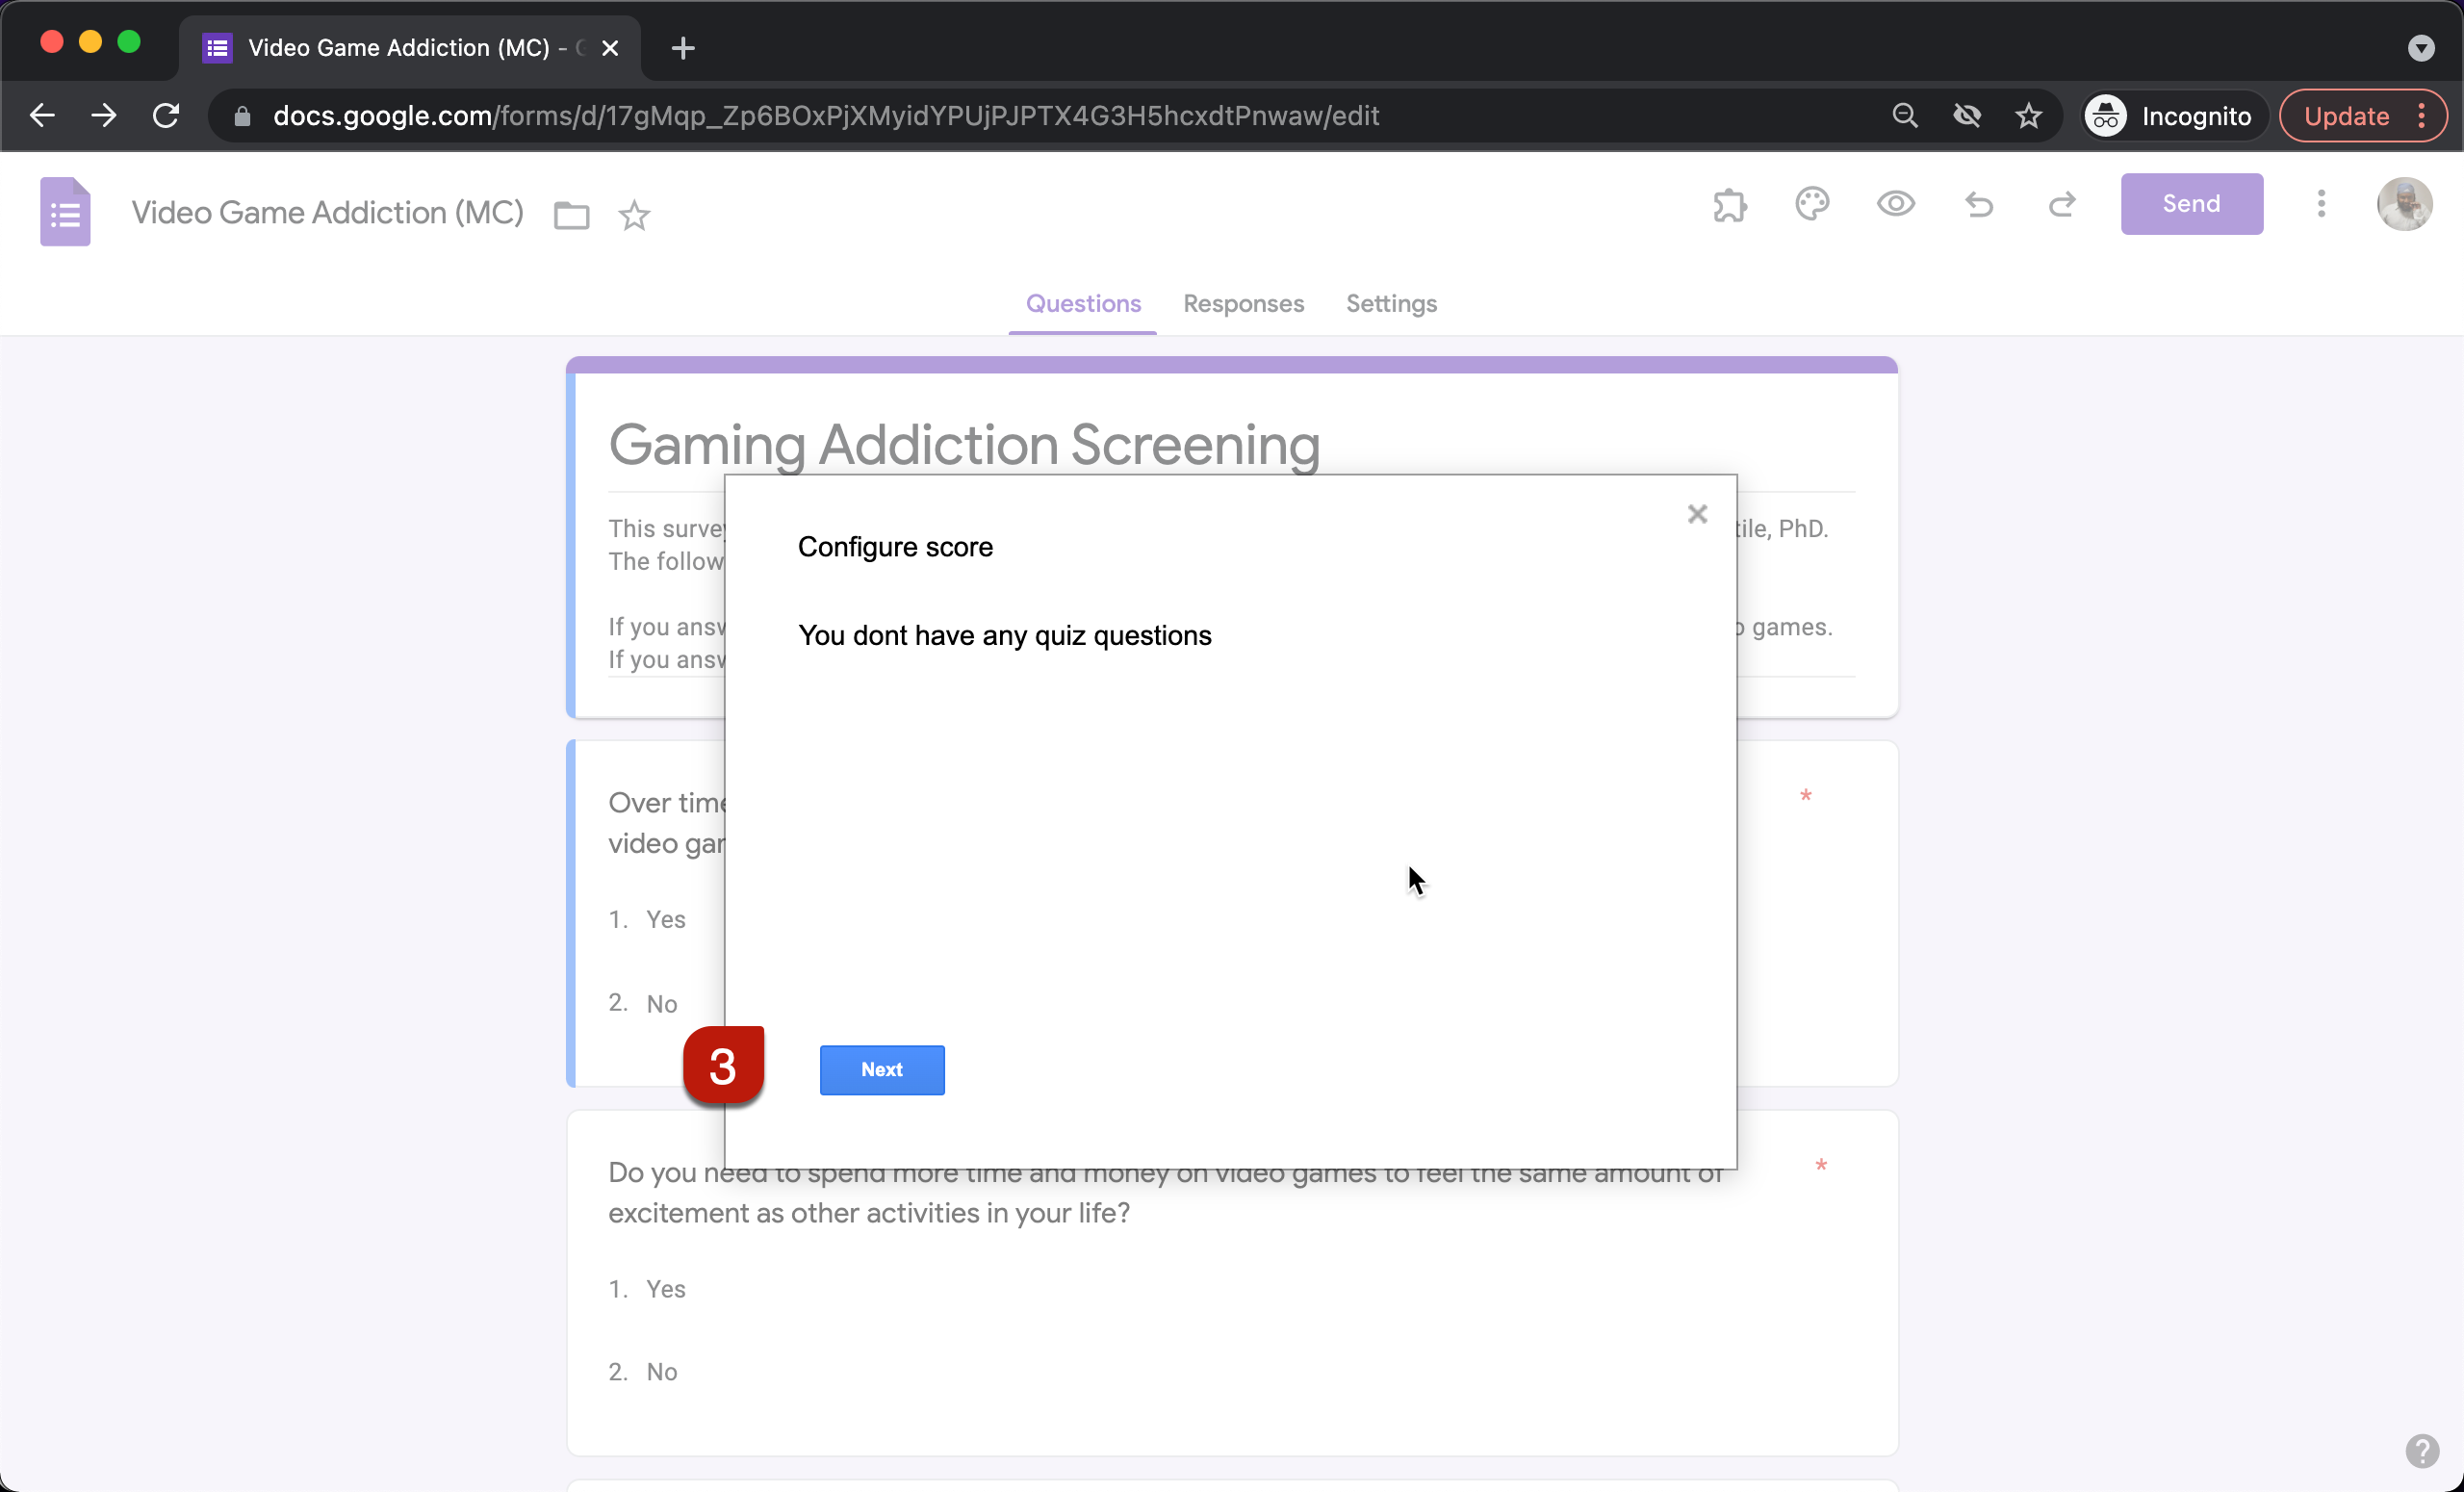Open the form's more options menu
The width and height of the screenshot is (2464, 1492).
coord(2321,204)
